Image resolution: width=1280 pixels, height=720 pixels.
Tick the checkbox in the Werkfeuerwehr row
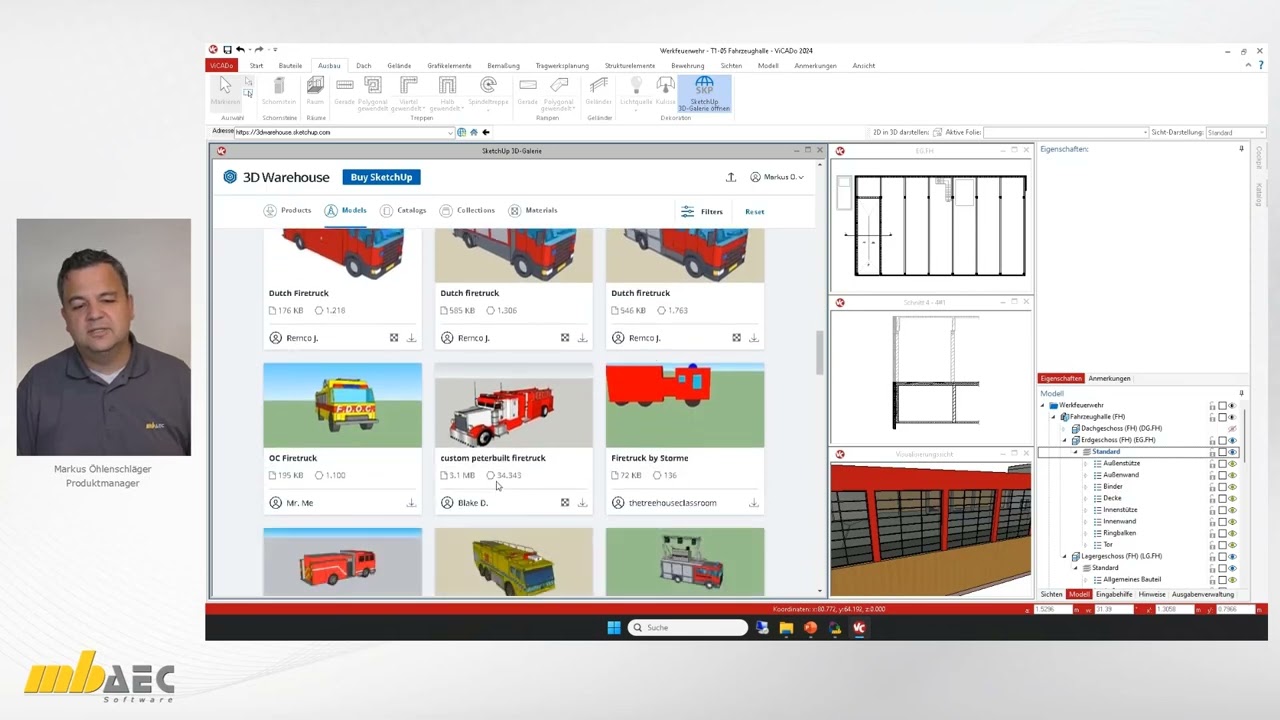pyautogui.click(x=1222, y=406)
